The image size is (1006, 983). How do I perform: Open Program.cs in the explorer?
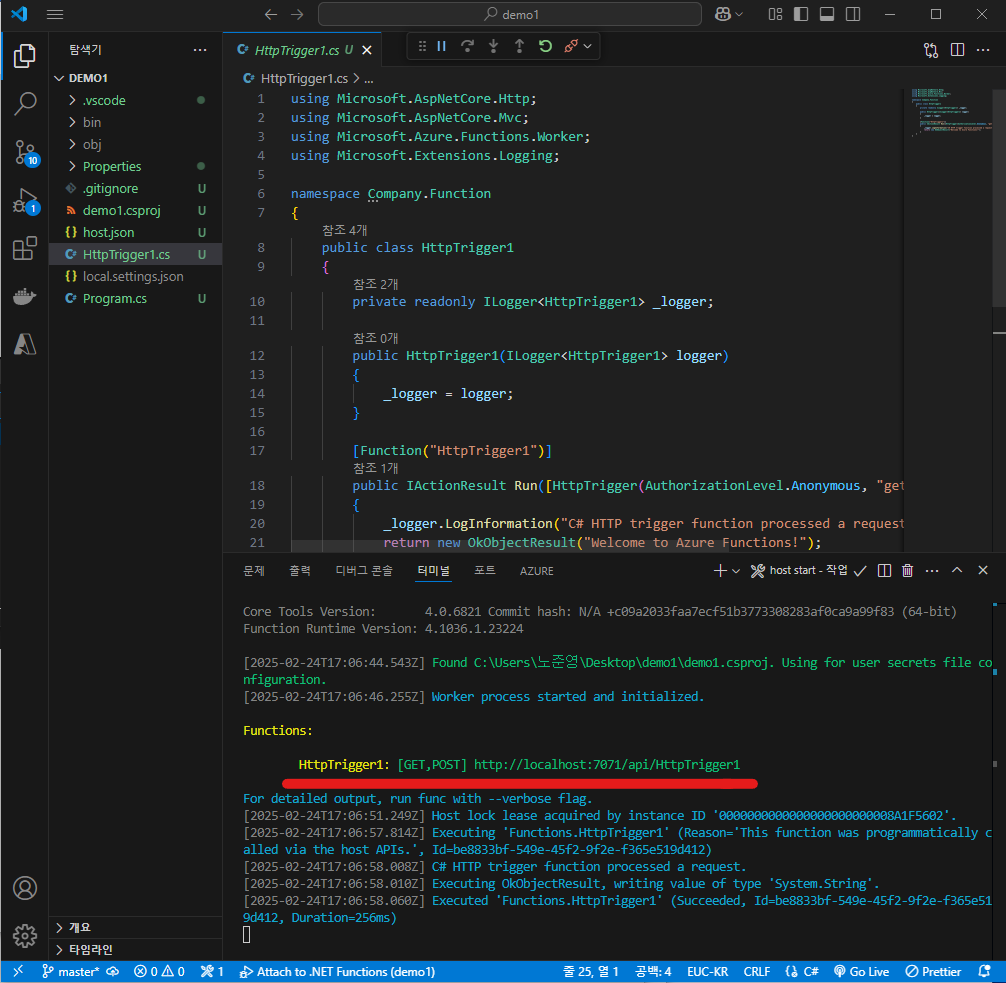tap(114, 298)
